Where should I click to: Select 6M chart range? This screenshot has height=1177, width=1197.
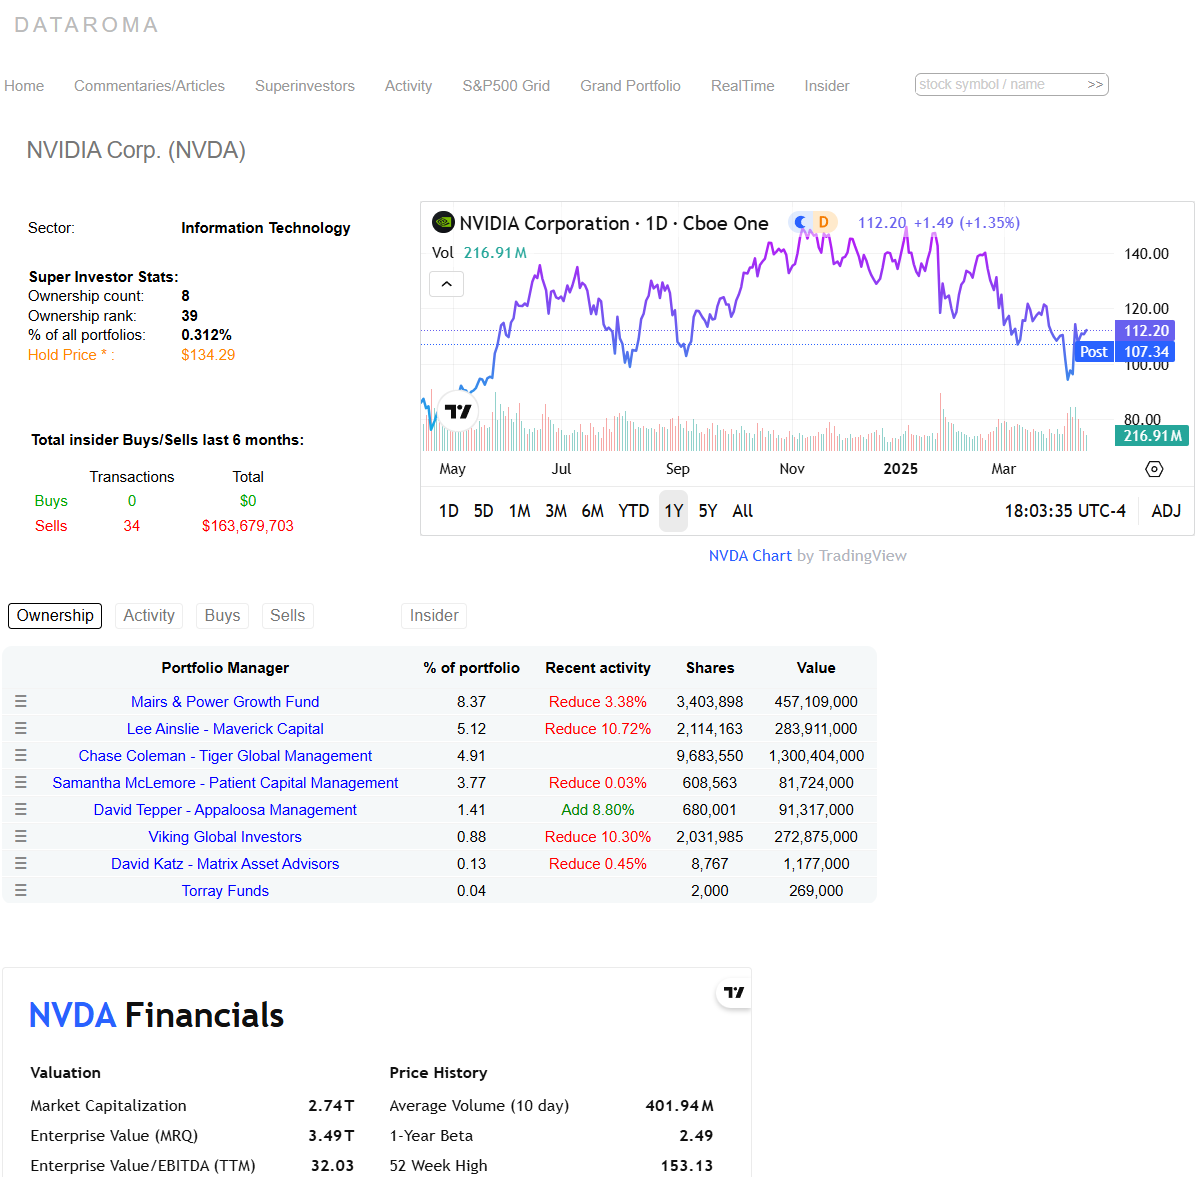(592, 511)
